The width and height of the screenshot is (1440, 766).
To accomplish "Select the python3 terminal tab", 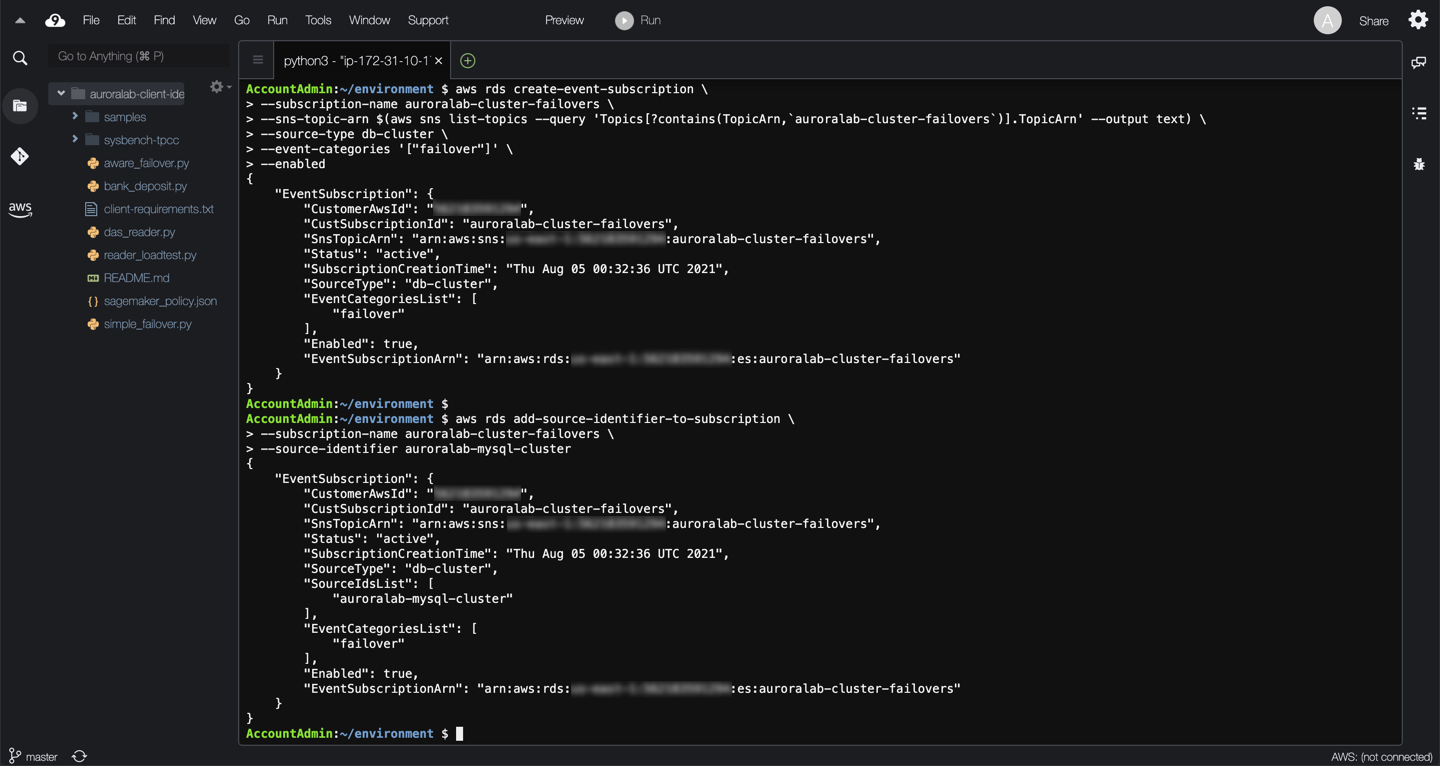I will pyautogui.click(x=356, y=61).
